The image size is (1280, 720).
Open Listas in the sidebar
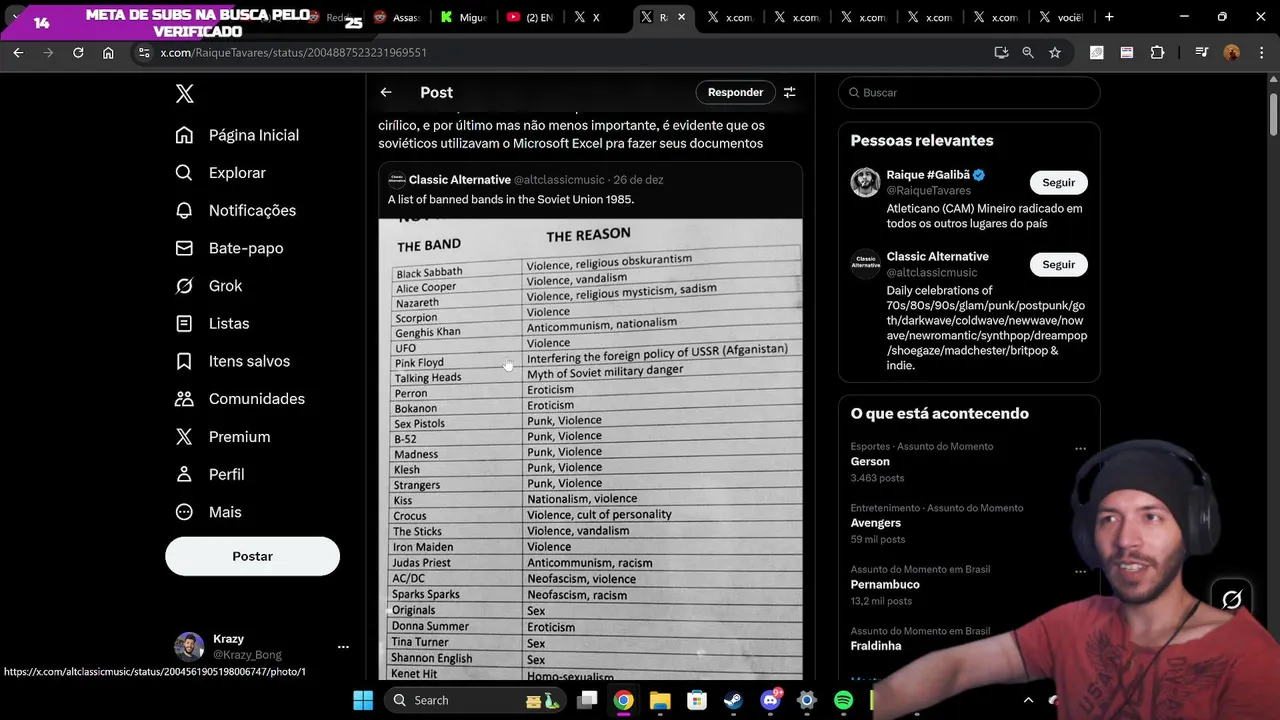click(212, 324)
